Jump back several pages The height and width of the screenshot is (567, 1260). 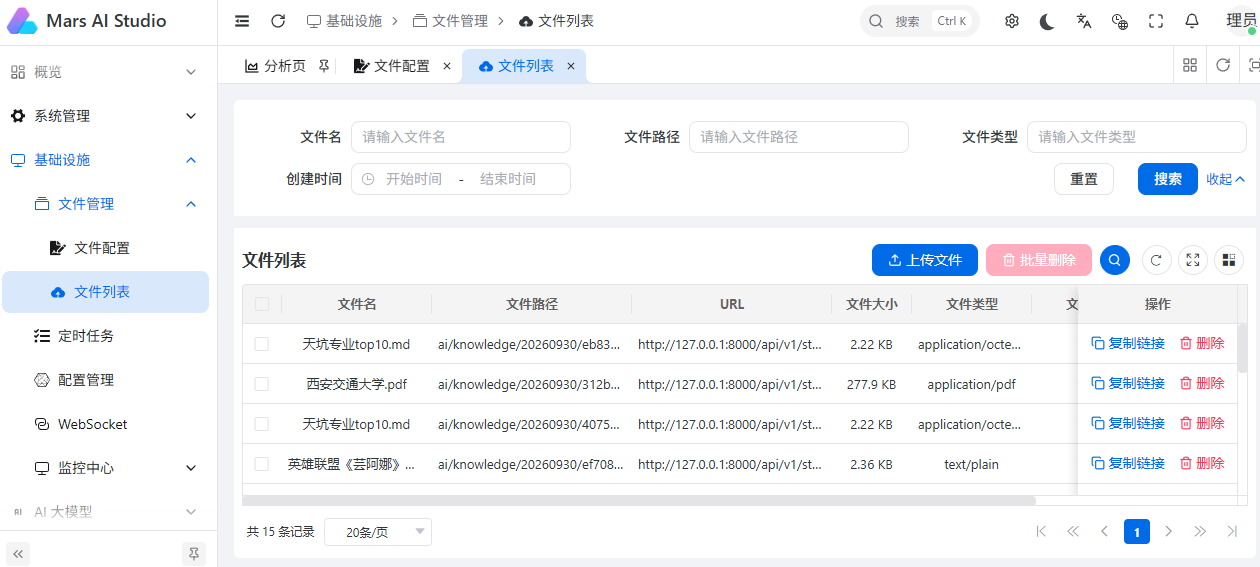1073,531
